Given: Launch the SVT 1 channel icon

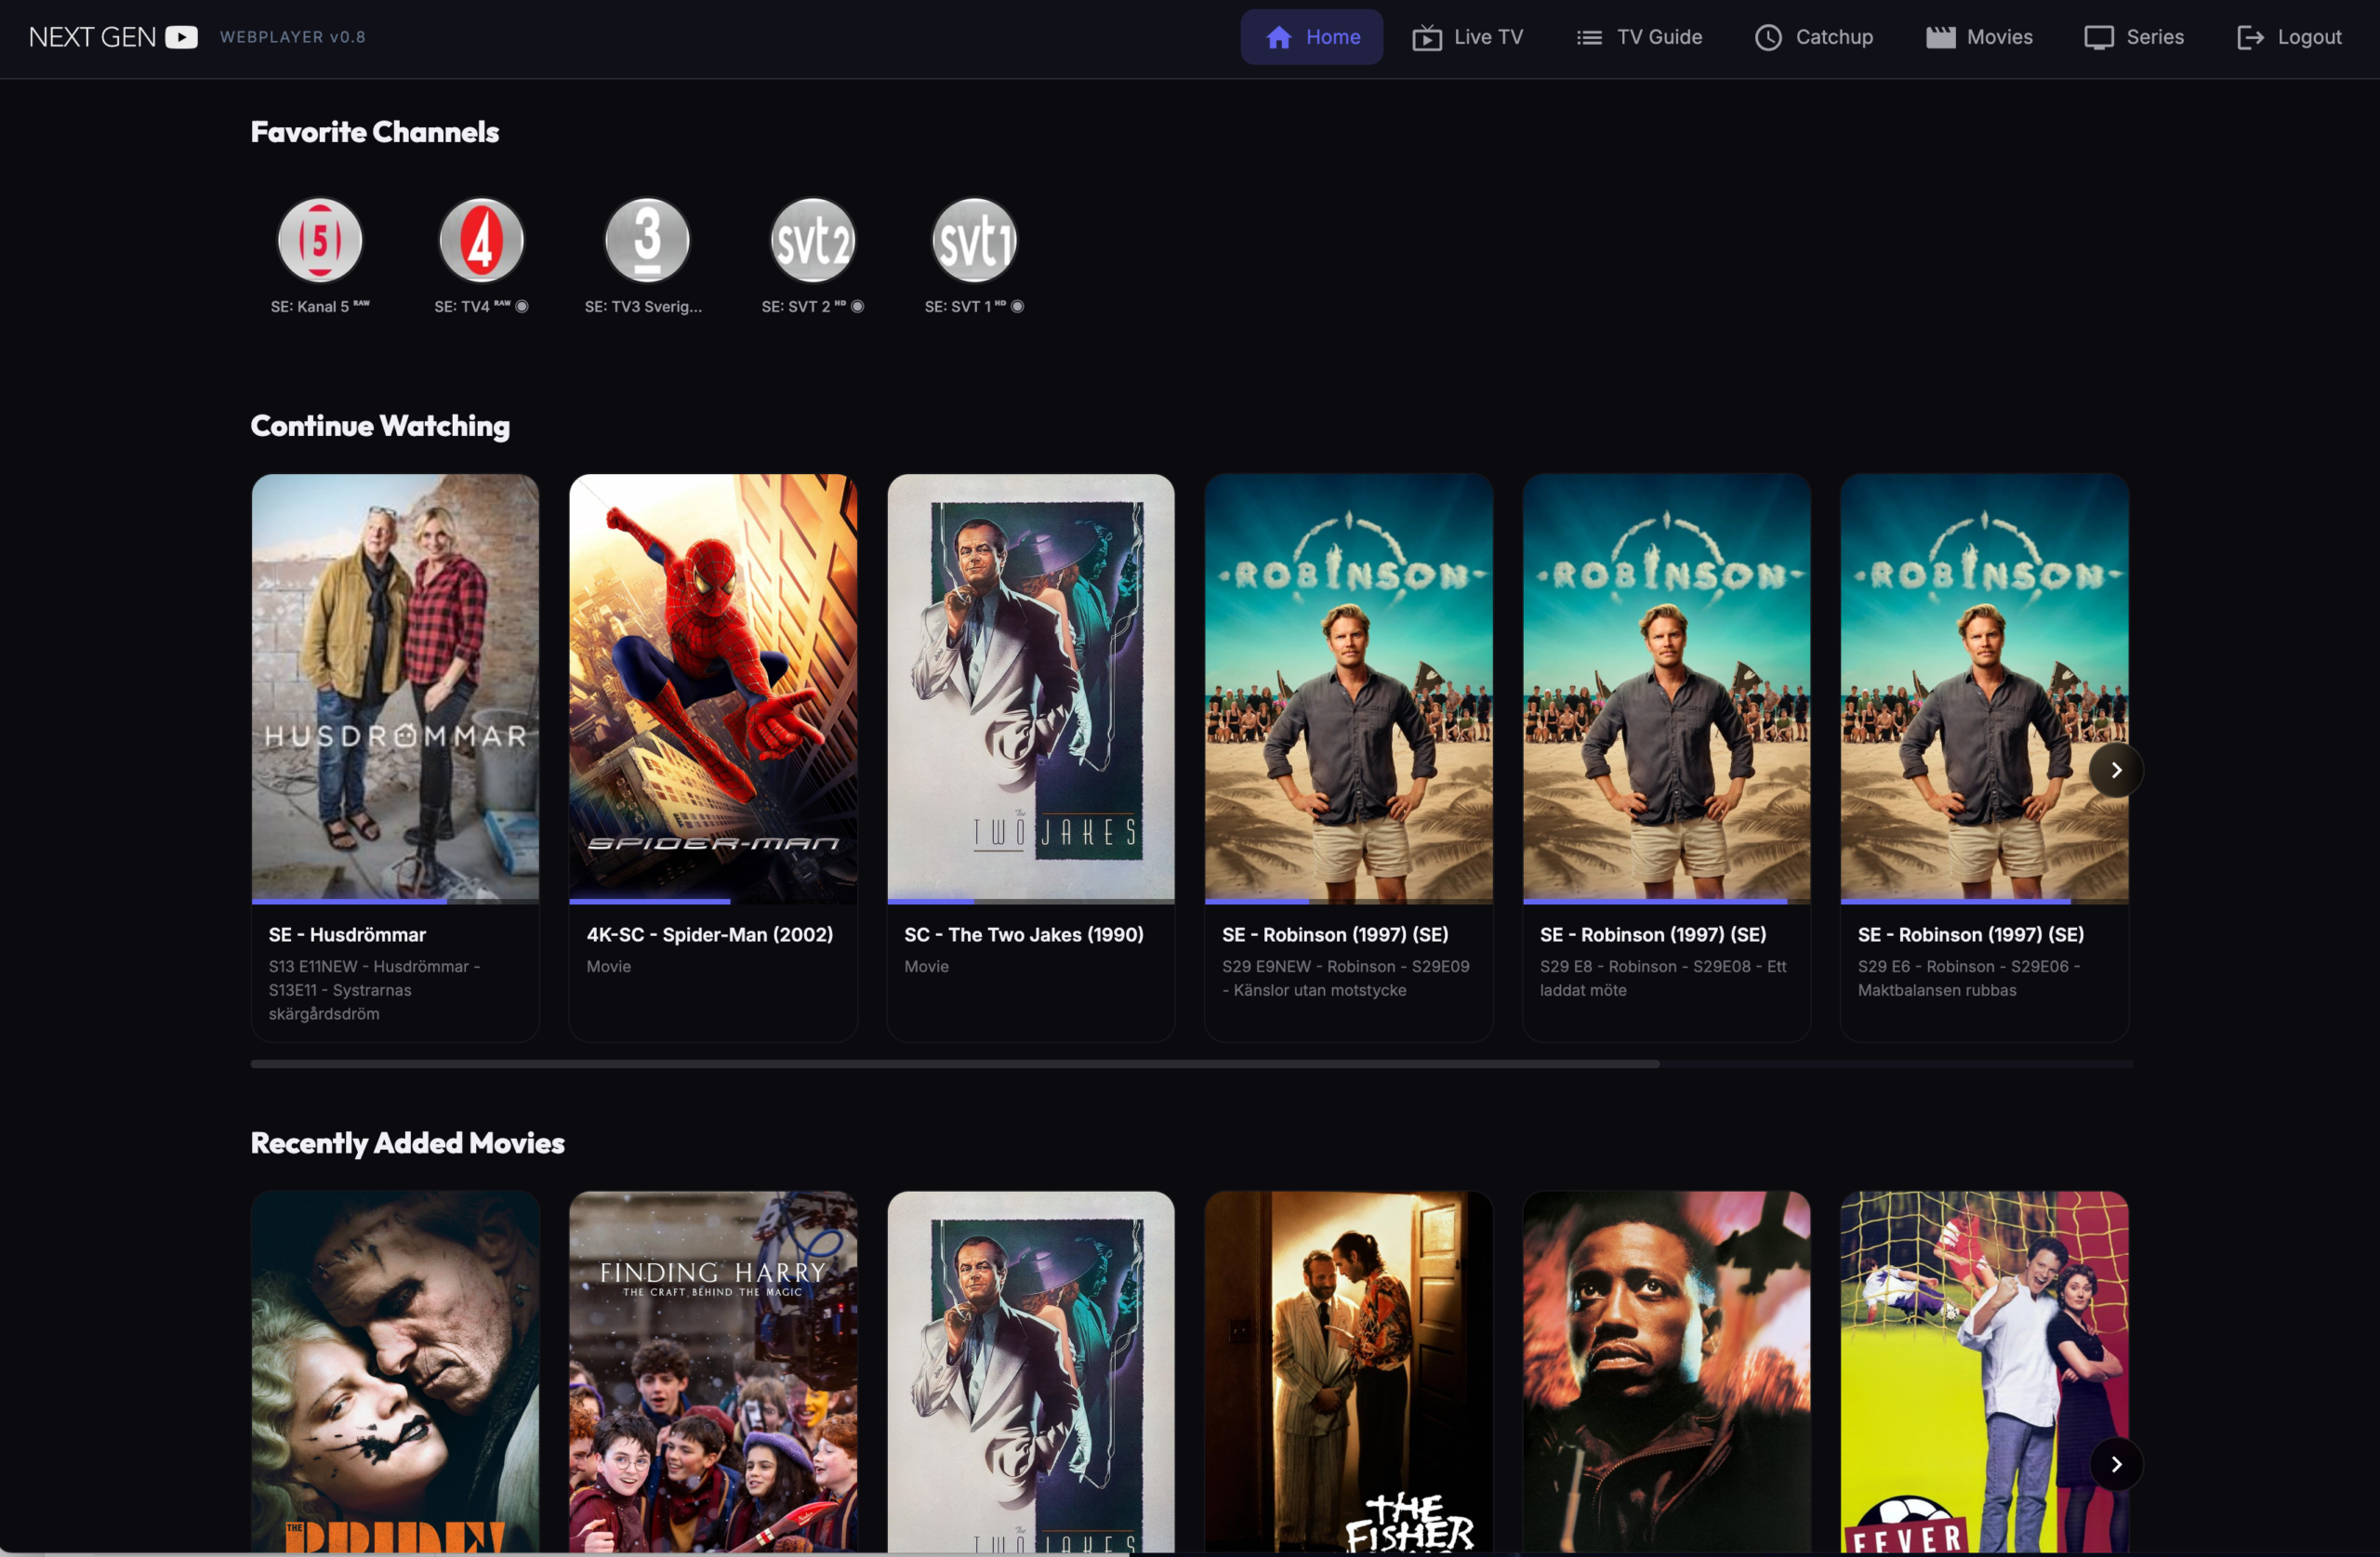Looking at the screenshot, I should pyautogui.click(x=974, y=240).
